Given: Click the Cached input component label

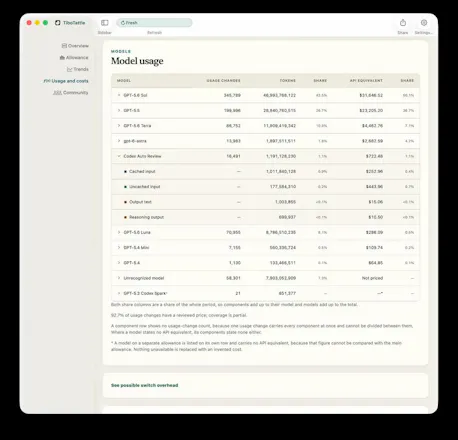Looking at the screenshot, I should pos(142,171).
